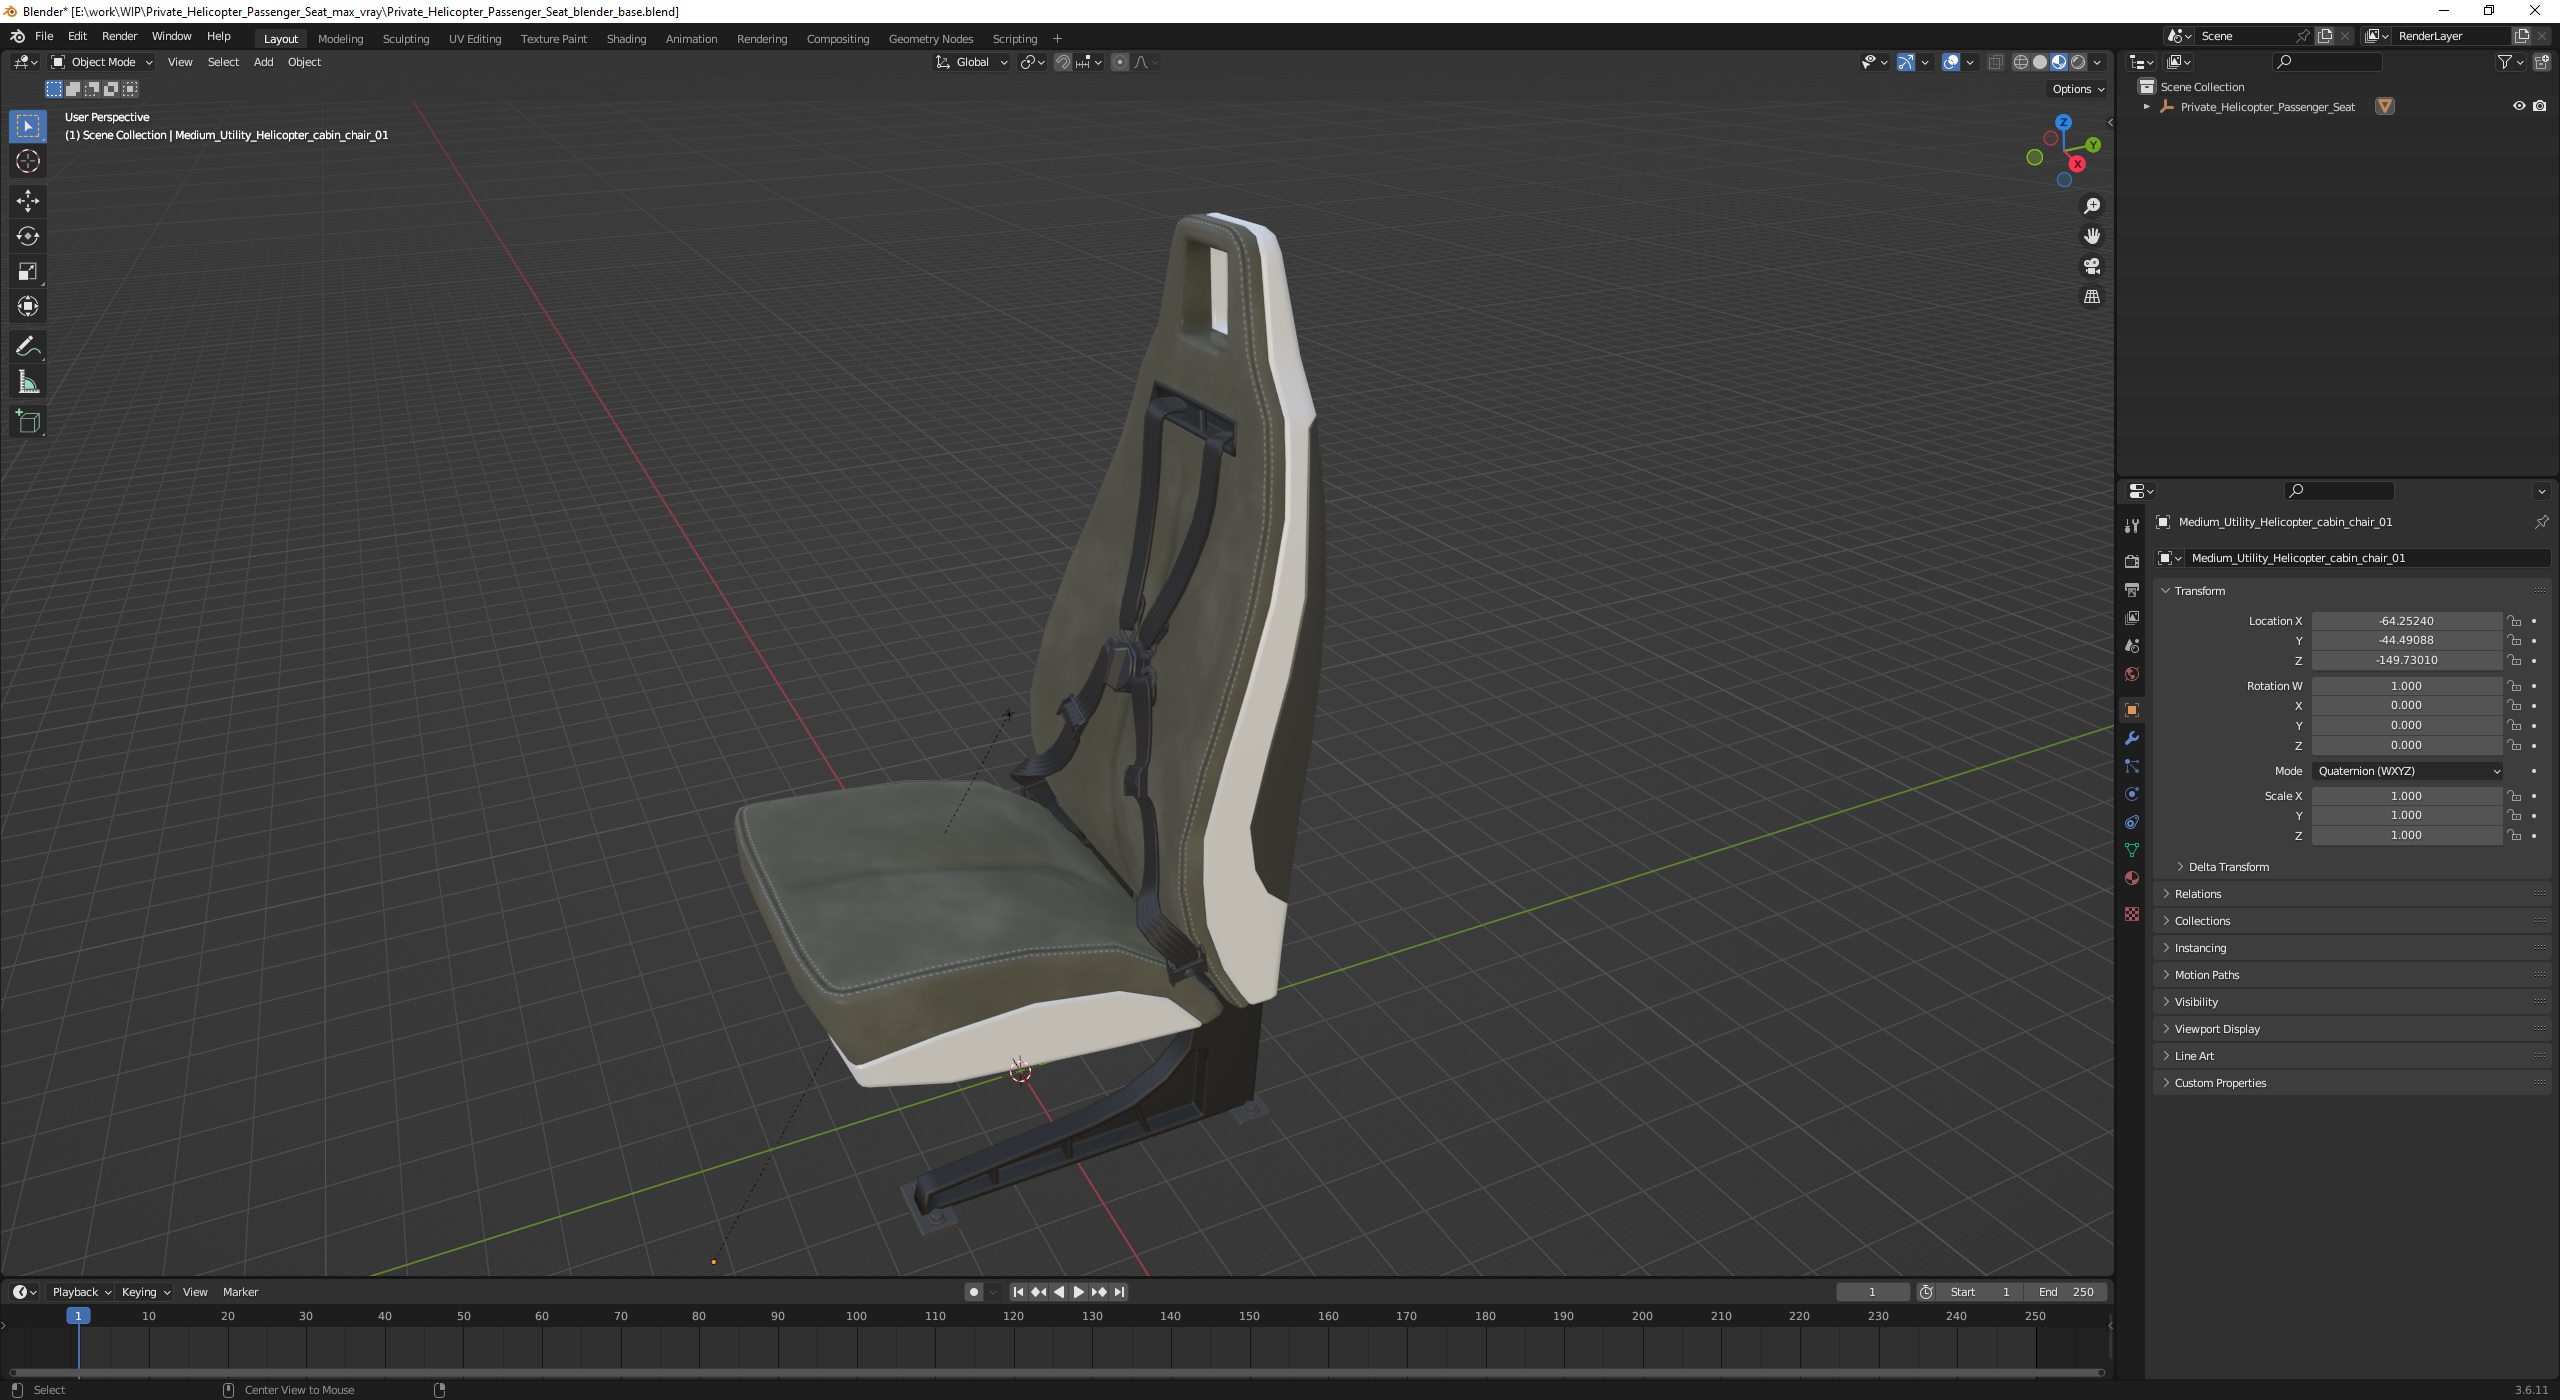The height and width of the screenshot is (1400, 2560).
Task: Activate the Scale tool
Action: pos(28,271)
